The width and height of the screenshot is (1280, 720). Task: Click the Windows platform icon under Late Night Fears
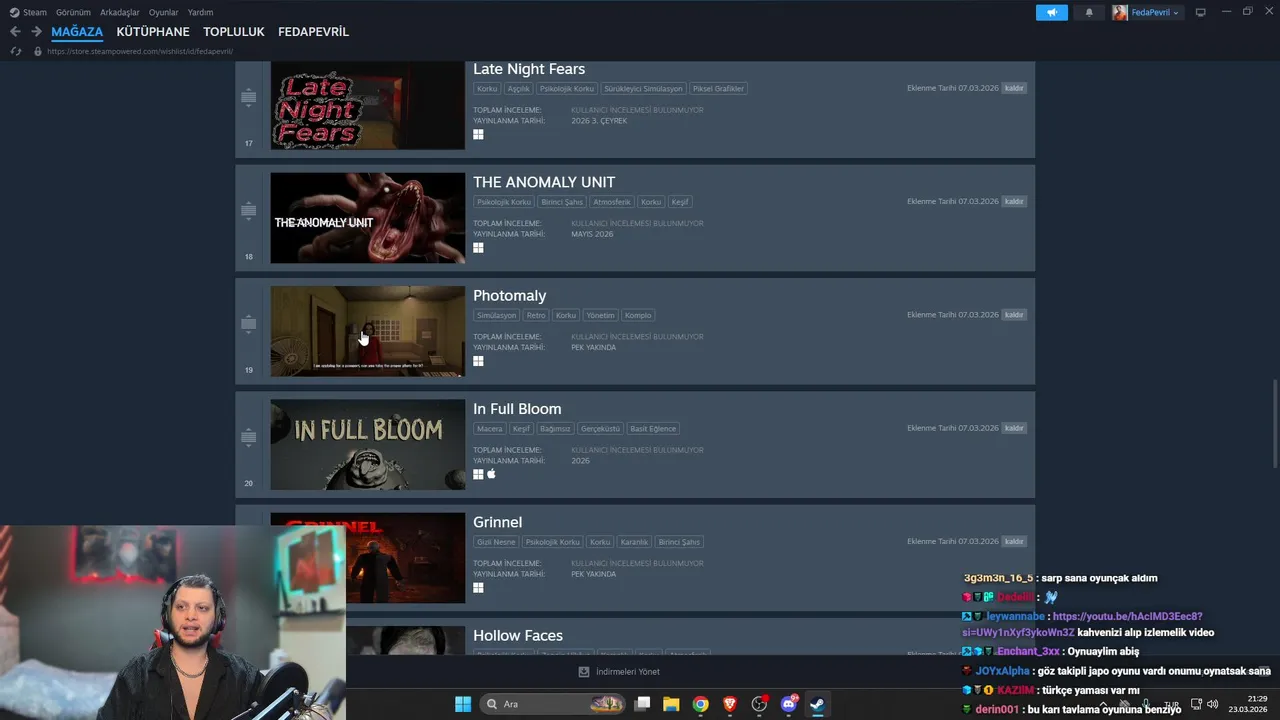(x=478, y=134)
